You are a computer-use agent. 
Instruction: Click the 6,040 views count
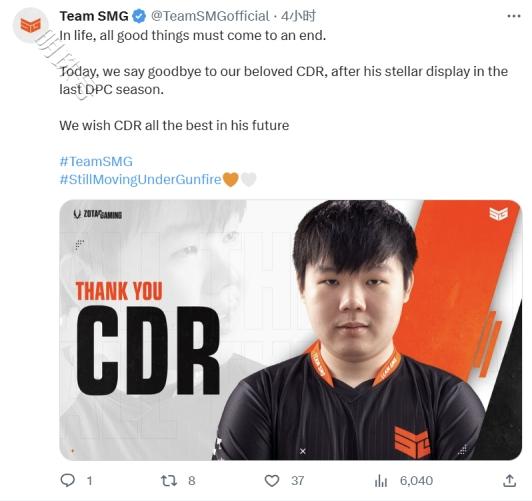coord(416,480)
